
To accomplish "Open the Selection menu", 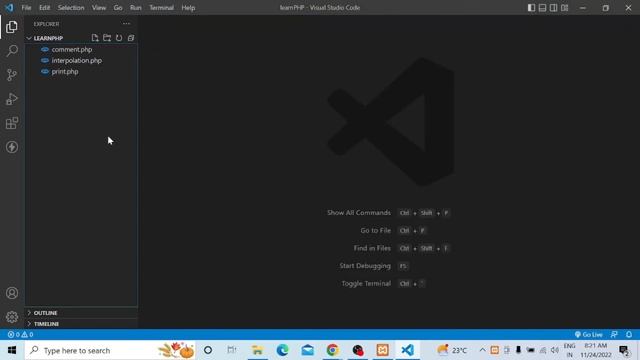I will coord(71,8).
